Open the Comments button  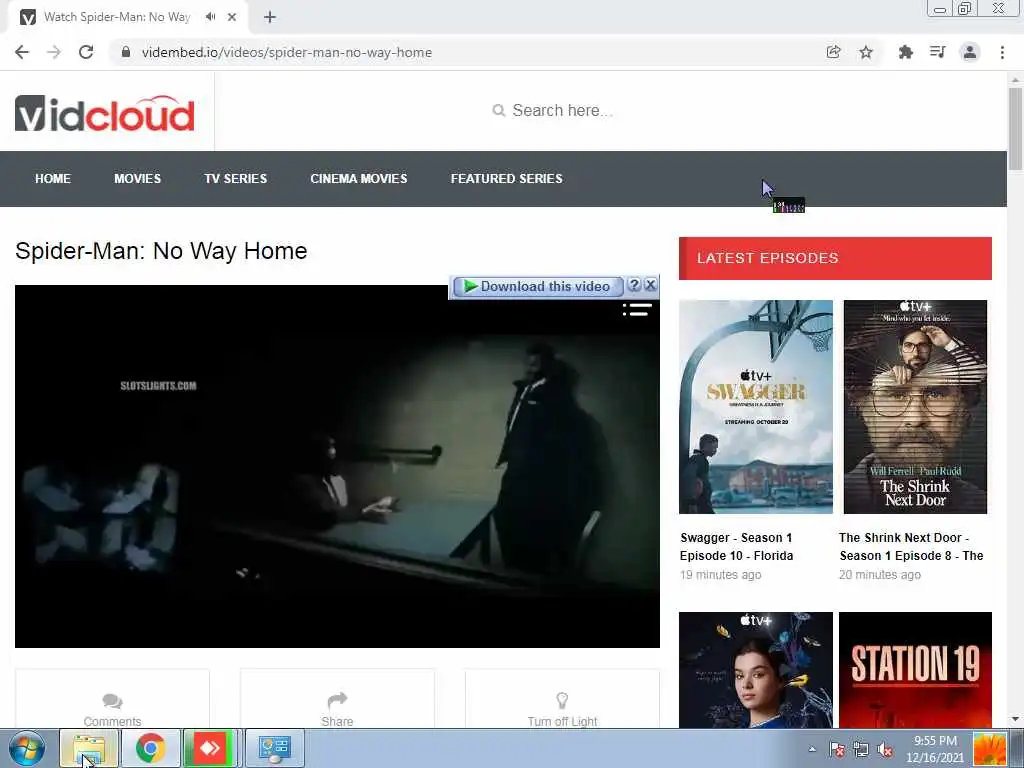coord(112,699)
